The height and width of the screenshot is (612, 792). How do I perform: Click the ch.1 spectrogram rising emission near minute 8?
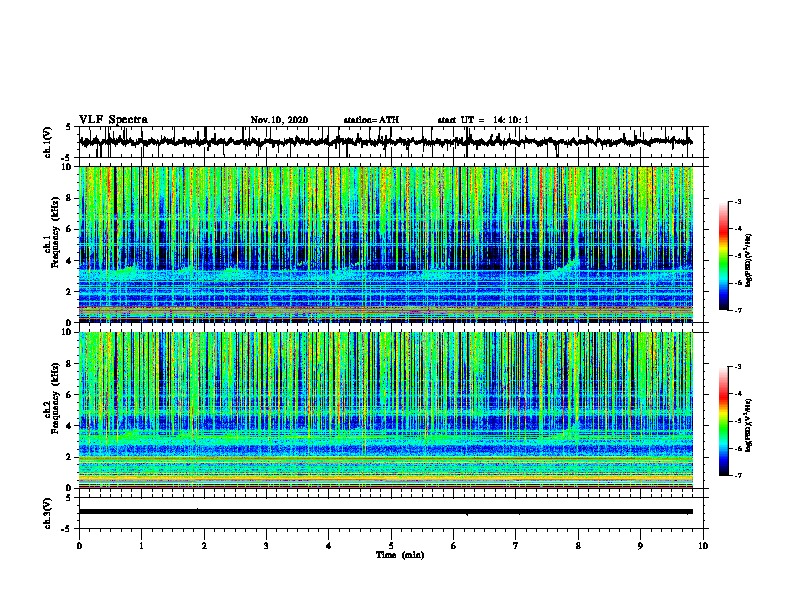tap(562, 269)
